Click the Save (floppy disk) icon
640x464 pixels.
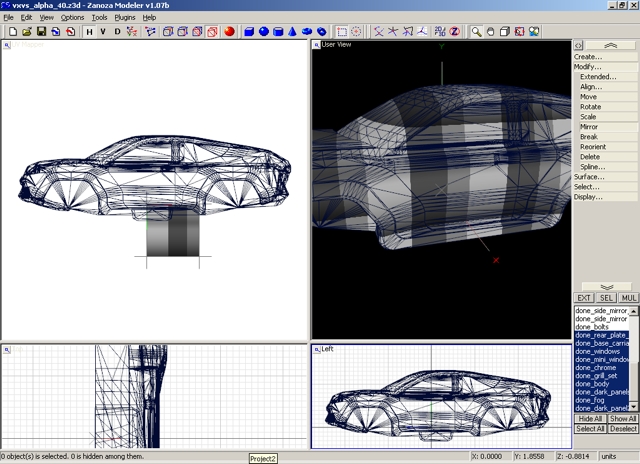(x=42, y=32)
